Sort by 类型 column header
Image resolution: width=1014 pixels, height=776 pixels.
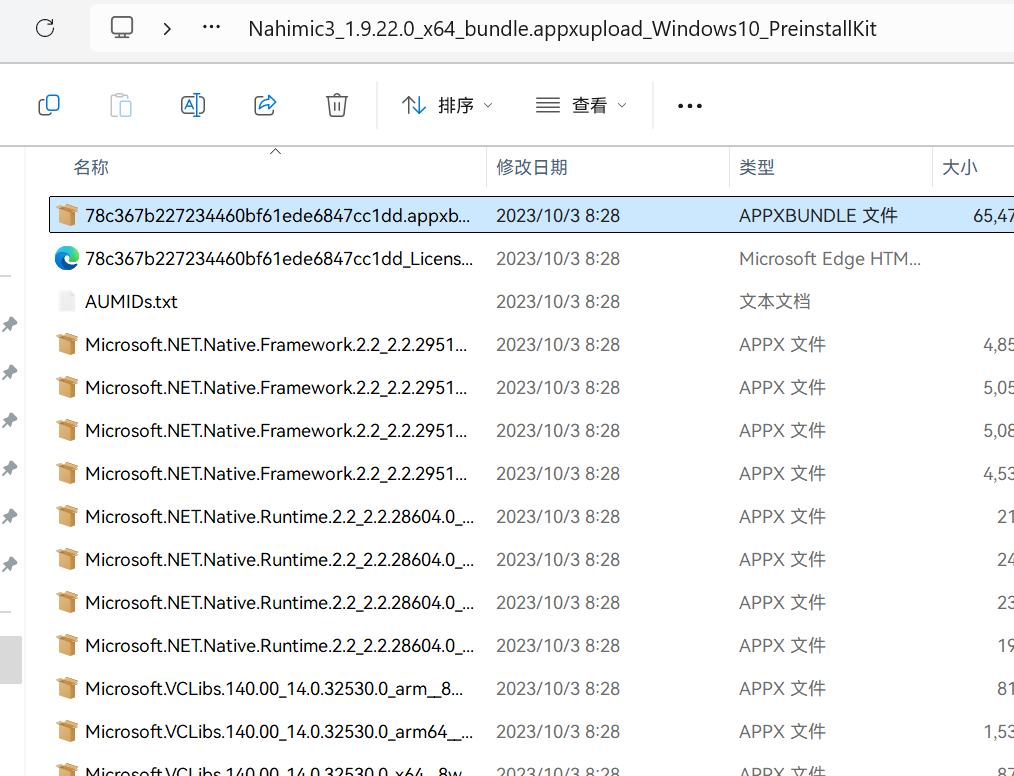[x=757, y=168]
